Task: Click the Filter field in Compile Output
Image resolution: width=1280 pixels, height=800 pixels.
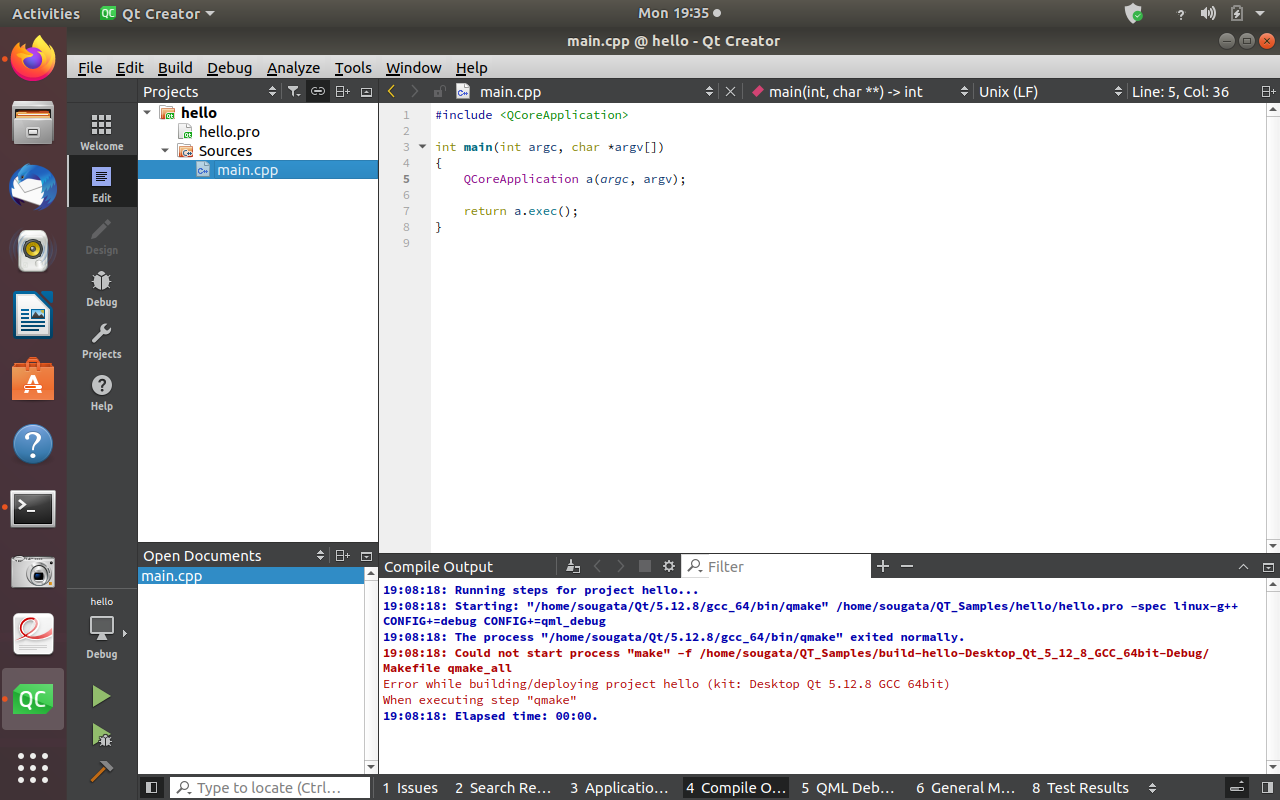Action: 780,566
